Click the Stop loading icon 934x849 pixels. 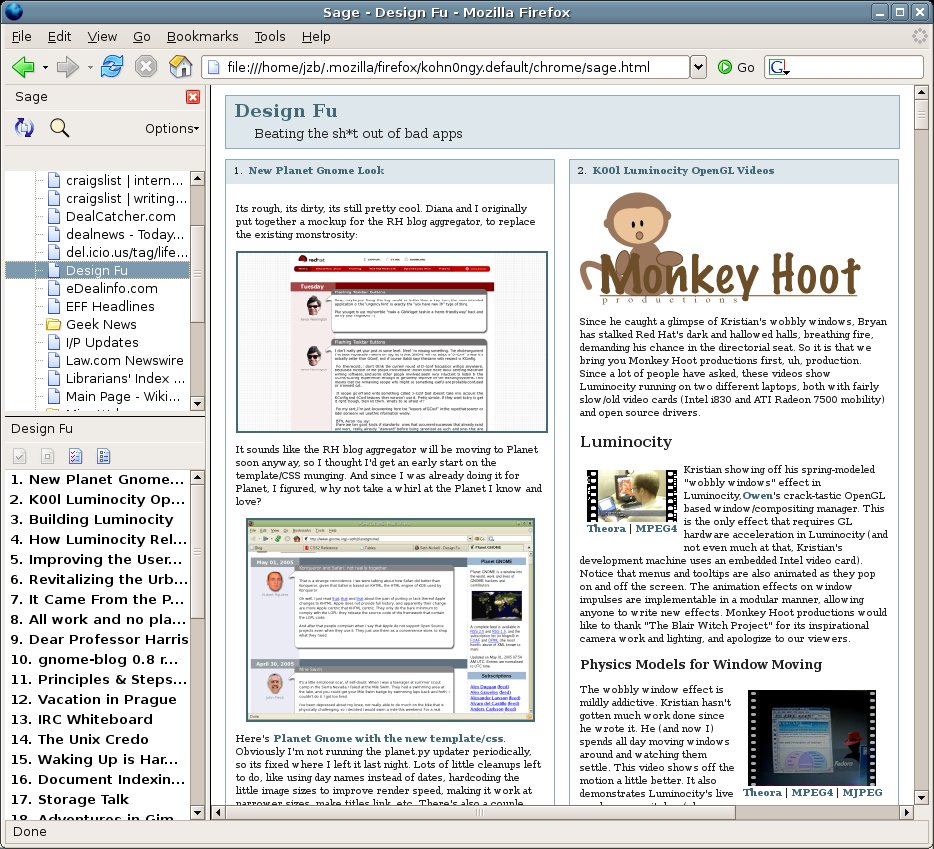click(145, 66)
